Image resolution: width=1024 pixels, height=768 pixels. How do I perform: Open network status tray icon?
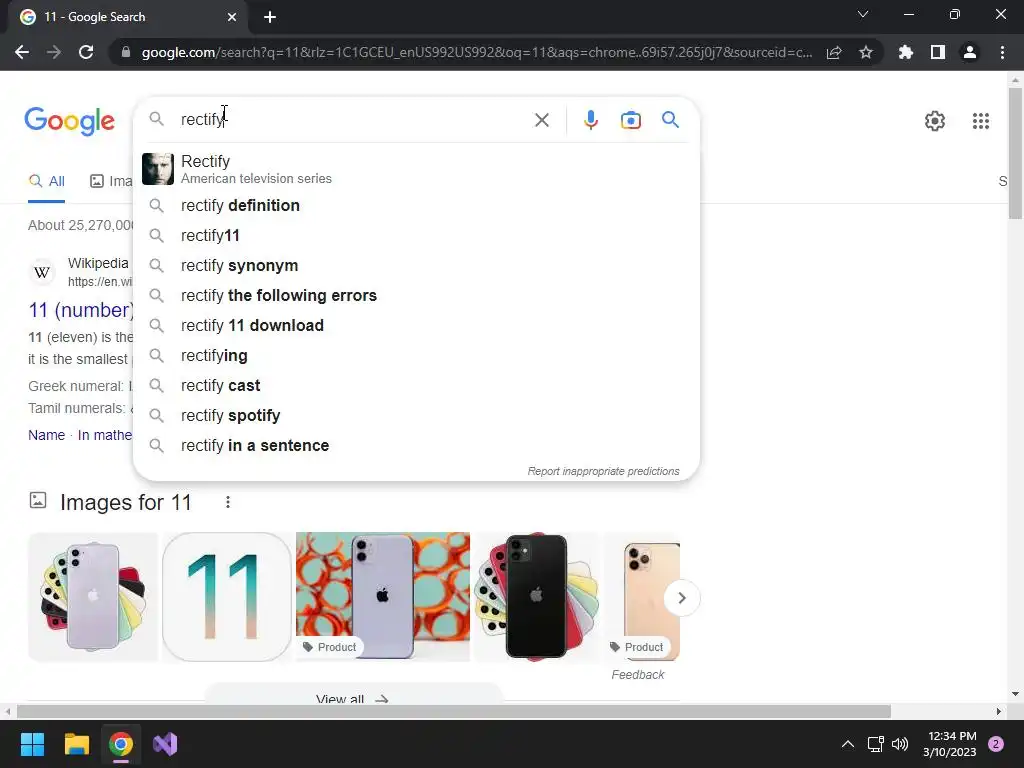pyautogui.click(x=875, y=744)
